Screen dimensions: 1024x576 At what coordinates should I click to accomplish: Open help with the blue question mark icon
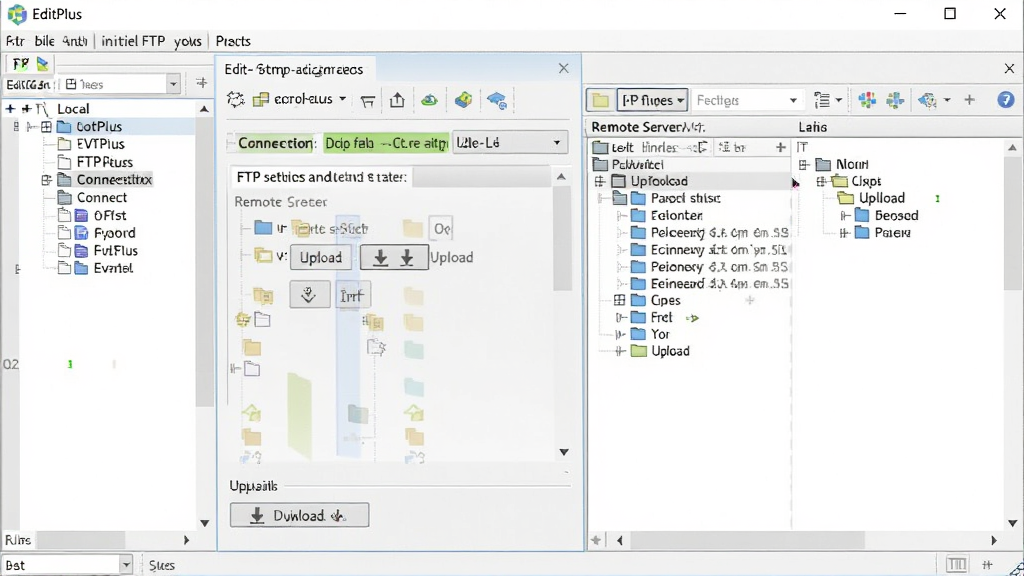[1005, 99]
